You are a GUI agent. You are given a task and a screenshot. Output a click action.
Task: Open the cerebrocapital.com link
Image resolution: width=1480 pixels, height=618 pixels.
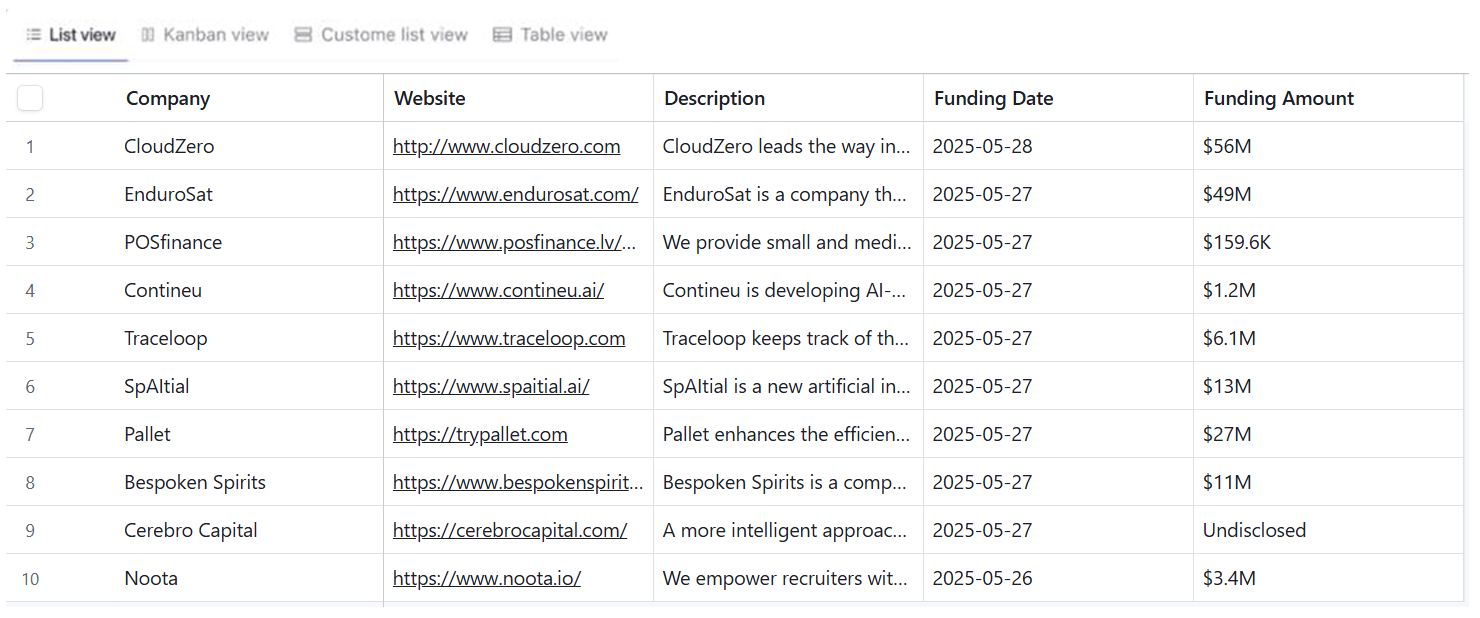point(509,530)
